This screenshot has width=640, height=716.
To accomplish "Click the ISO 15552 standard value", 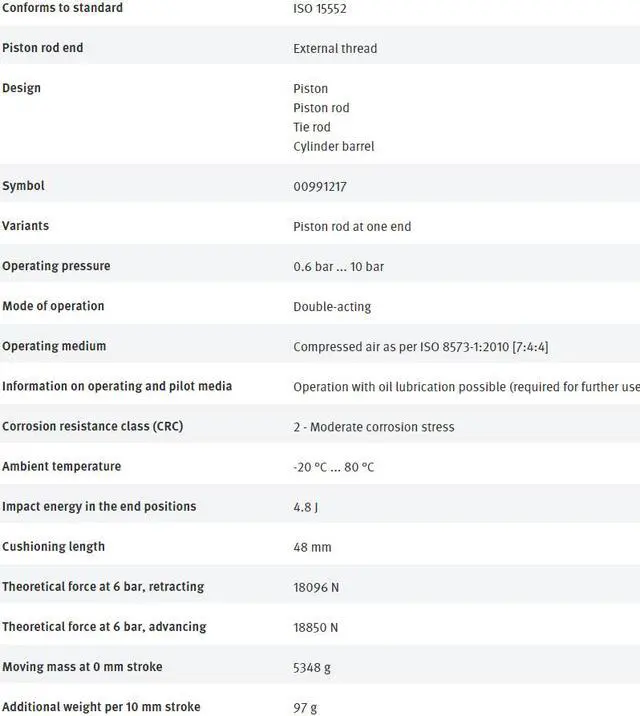I will (320, 8).
